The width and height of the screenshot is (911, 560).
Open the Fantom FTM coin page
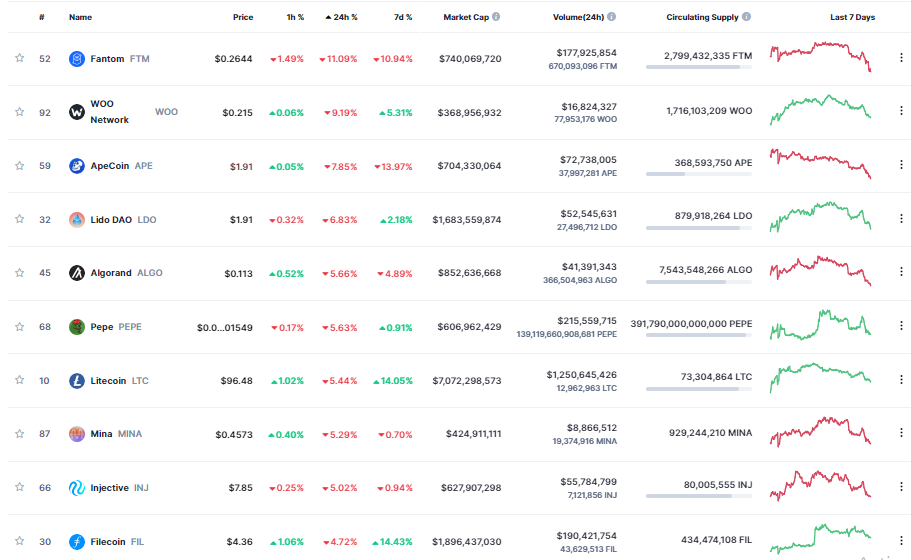pyautogui.click(x=120, y=59)
